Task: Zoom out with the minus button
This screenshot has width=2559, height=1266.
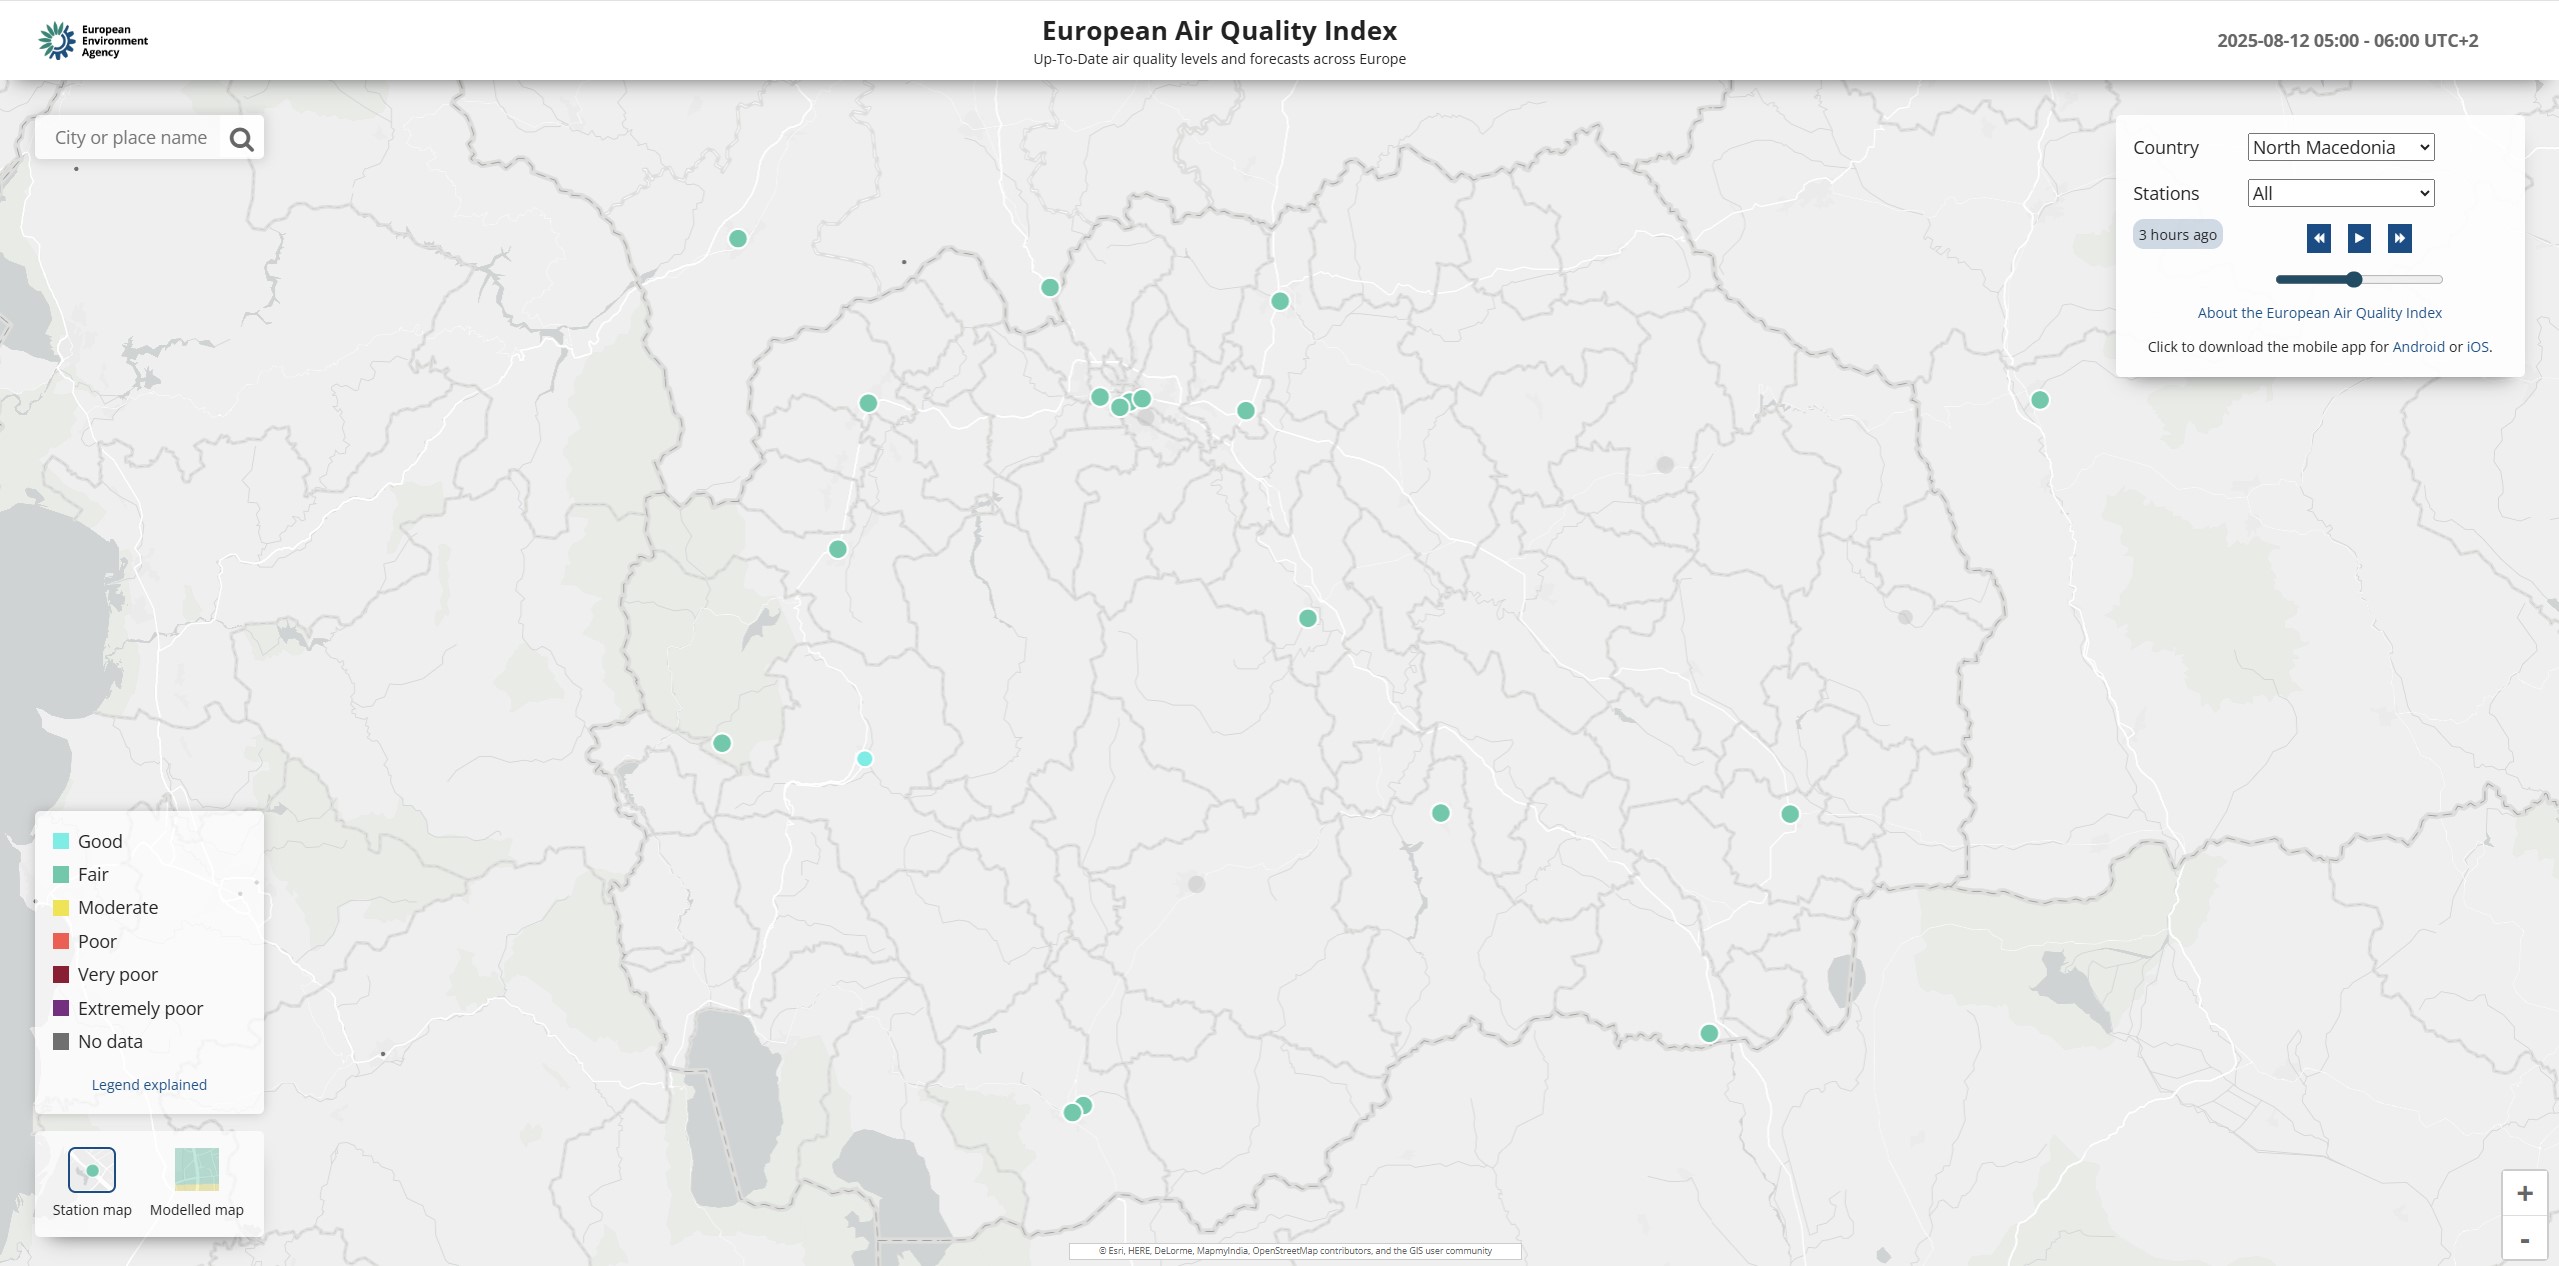Action: coord(2524,1240)
